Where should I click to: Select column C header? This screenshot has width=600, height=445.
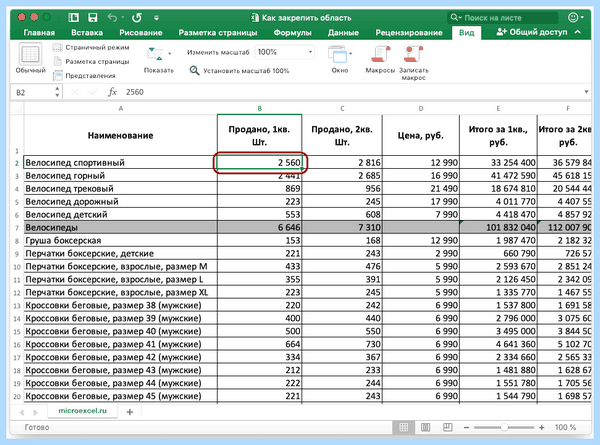point(342,108)
